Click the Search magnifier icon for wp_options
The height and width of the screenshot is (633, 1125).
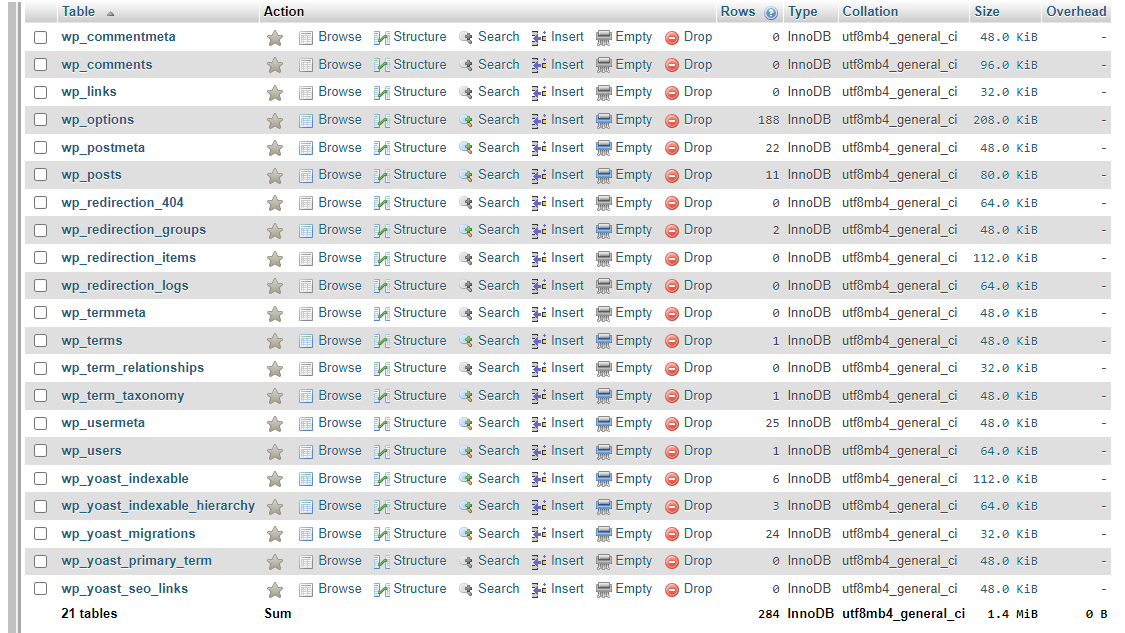click(466, 121)
